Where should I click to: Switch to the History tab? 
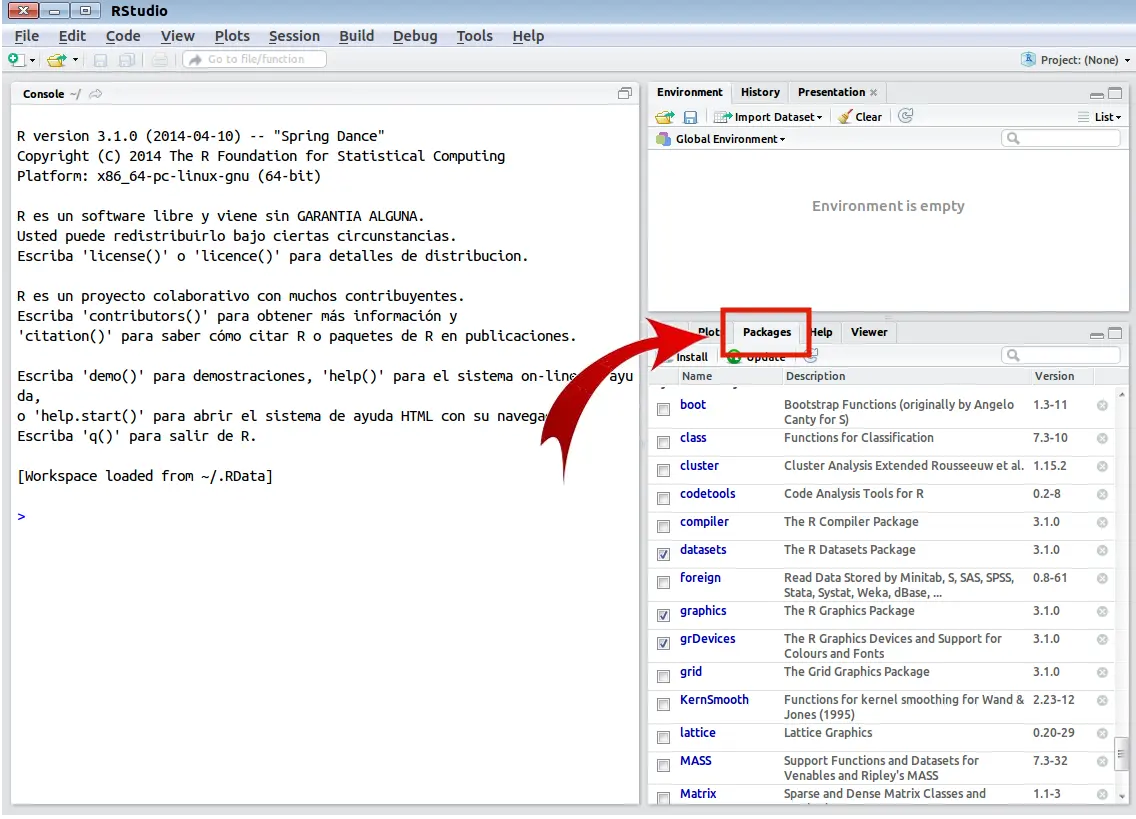coord(760,92)
